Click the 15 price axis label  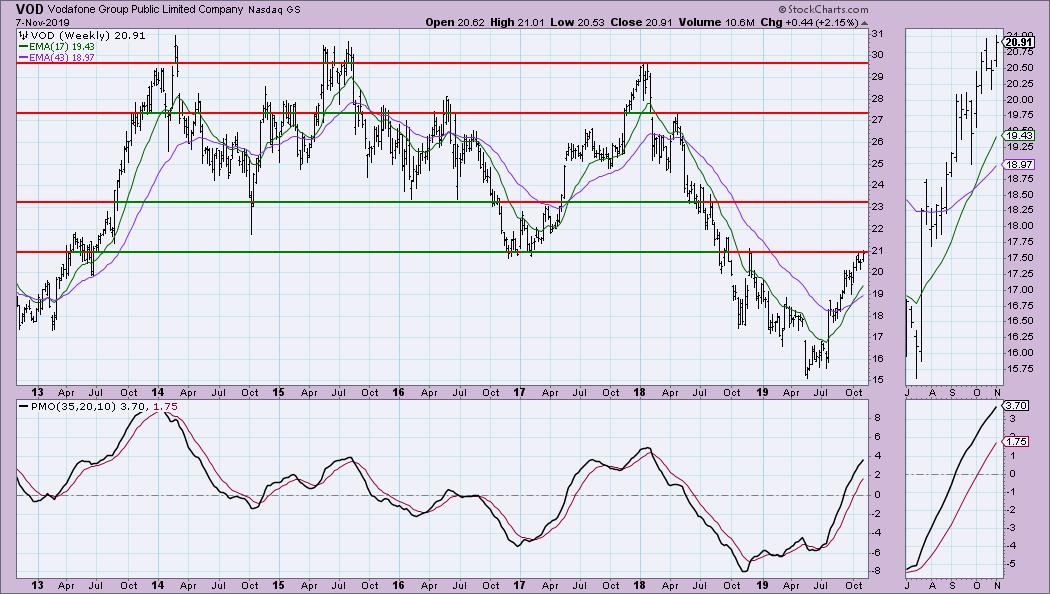(x=877, y=380)
